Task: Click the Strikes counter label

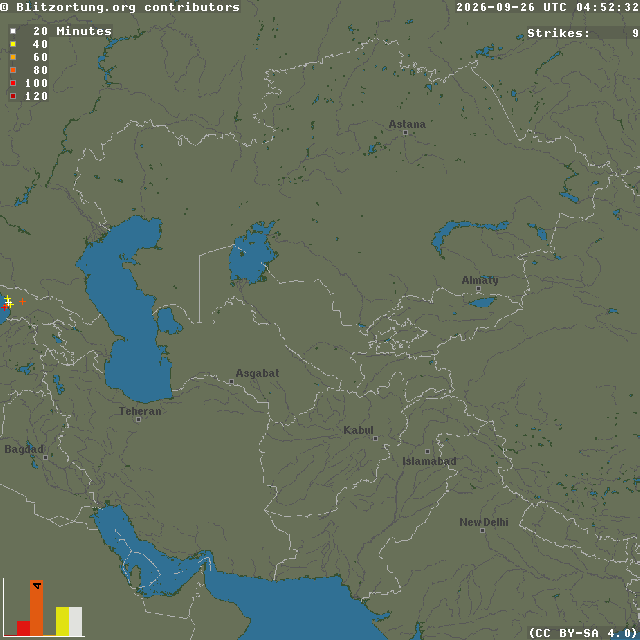Action: [558, 33]
